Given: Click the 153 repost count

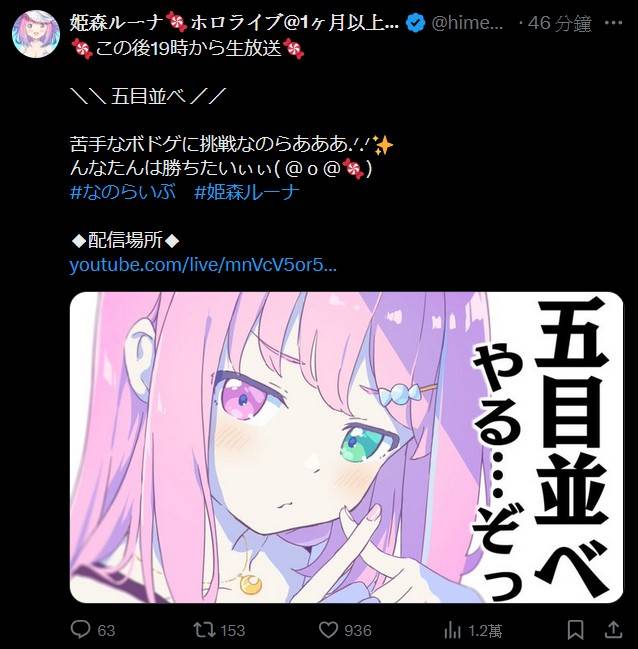Looking at the screenshot, I should (233, 630).
